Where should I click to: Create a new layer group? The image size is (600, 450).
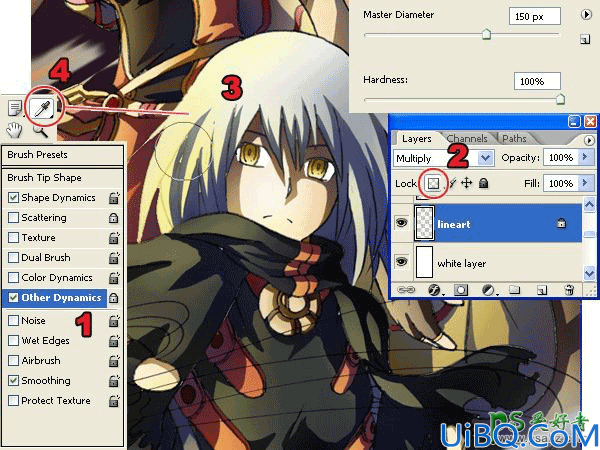(514, 290)
